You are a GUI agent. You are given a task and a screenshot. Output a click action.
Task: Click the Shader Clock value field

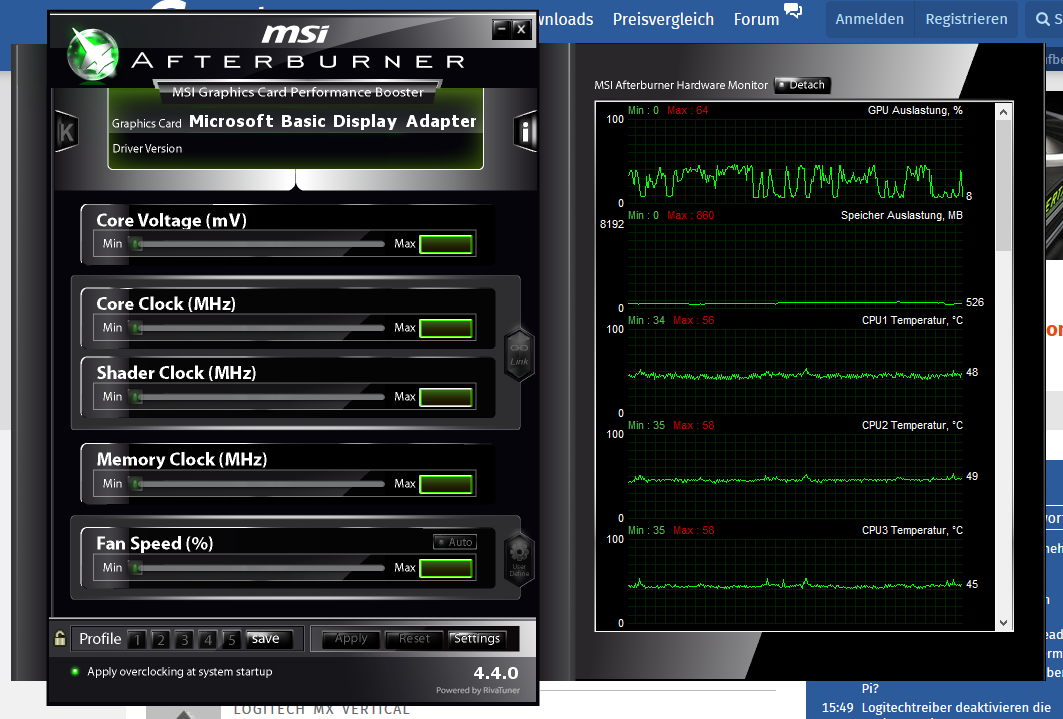point(445,397)
